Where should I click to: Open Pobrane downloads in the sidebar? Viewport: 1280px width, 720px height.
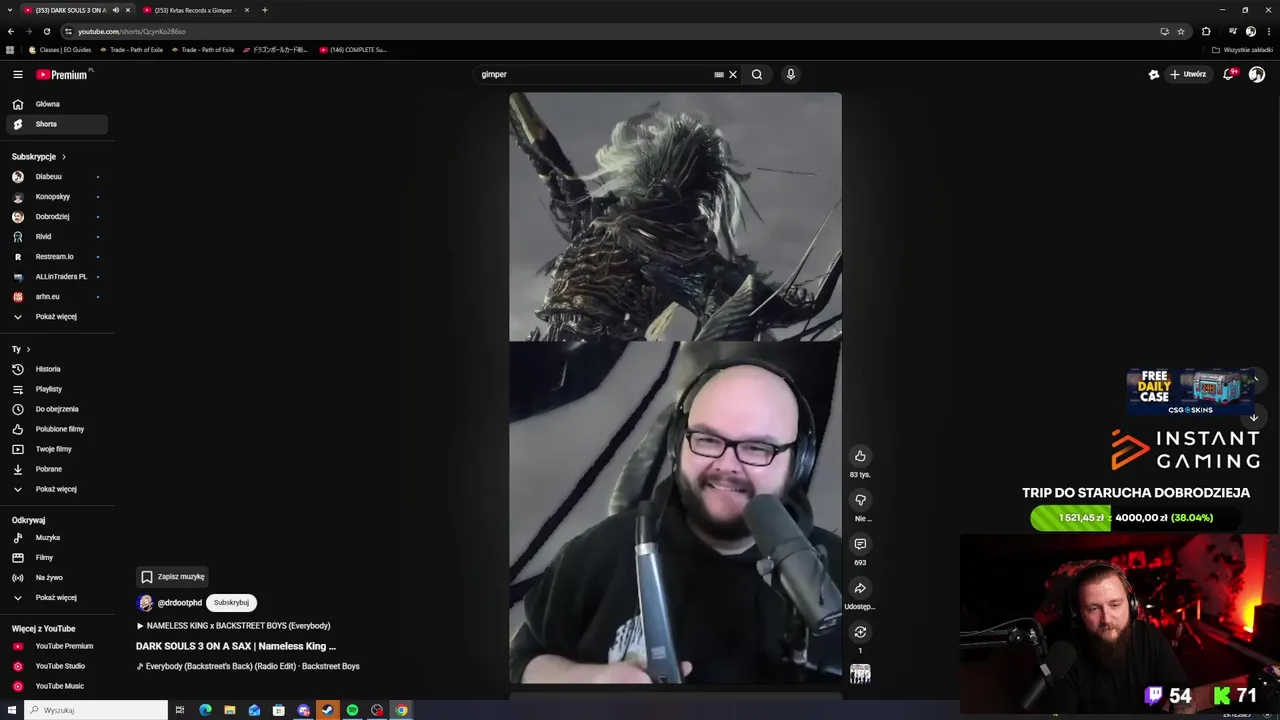pos(57,469)
